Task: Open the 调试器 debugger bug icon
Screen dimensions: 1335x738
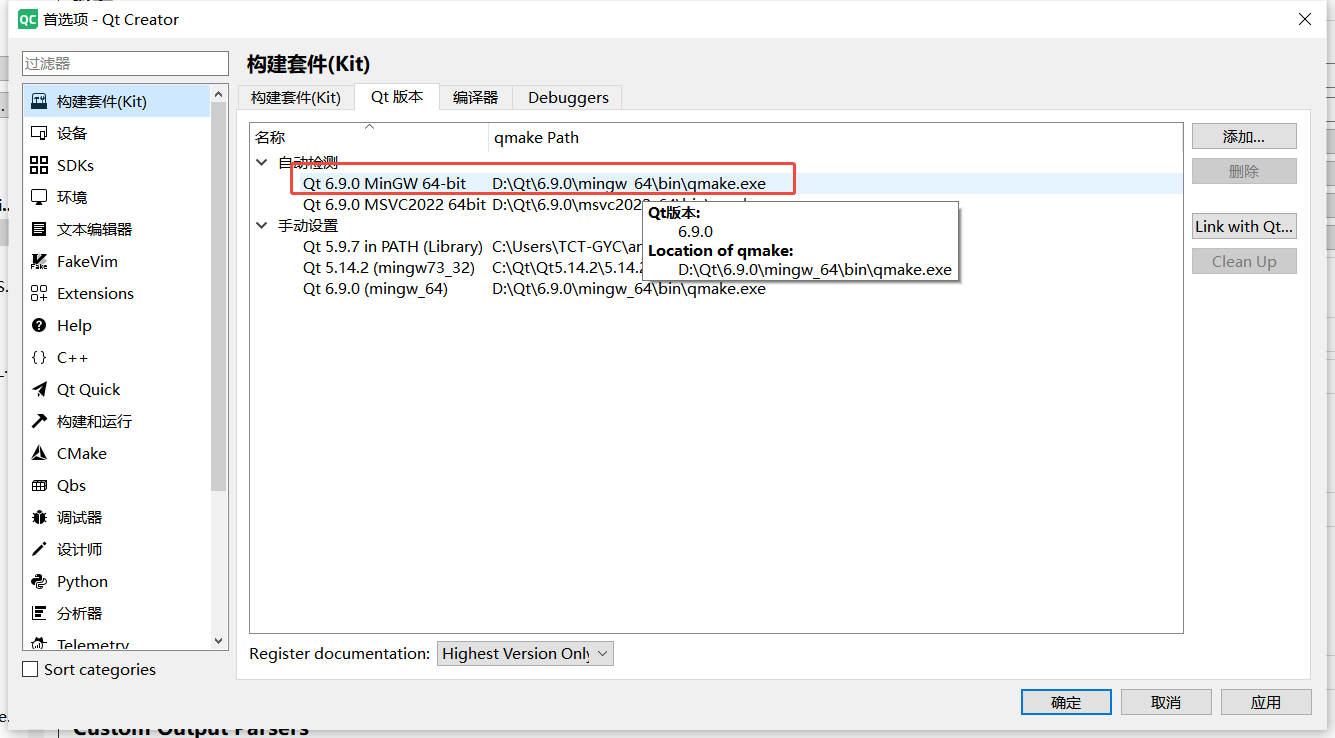Action: 39,517
